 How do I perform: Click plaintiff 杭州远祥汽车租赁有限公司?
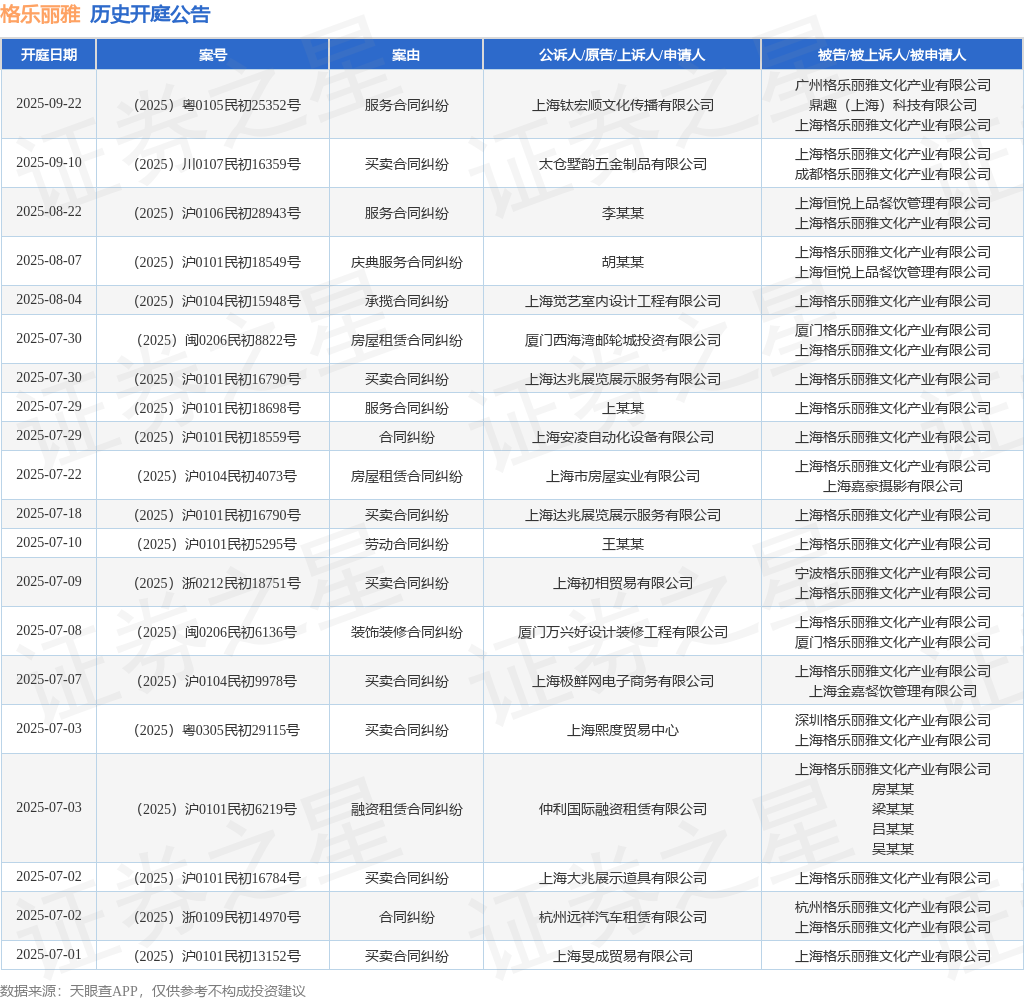pos(622,918)
